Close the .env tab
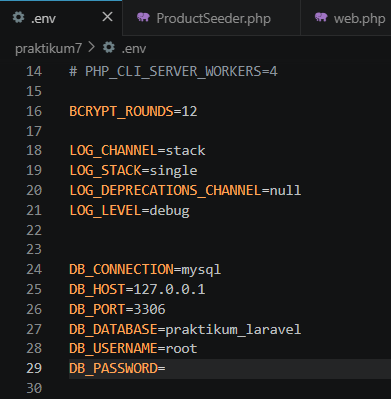Image resolution: width=391 pixels, height=399 pixels. [x=107, y=17]
